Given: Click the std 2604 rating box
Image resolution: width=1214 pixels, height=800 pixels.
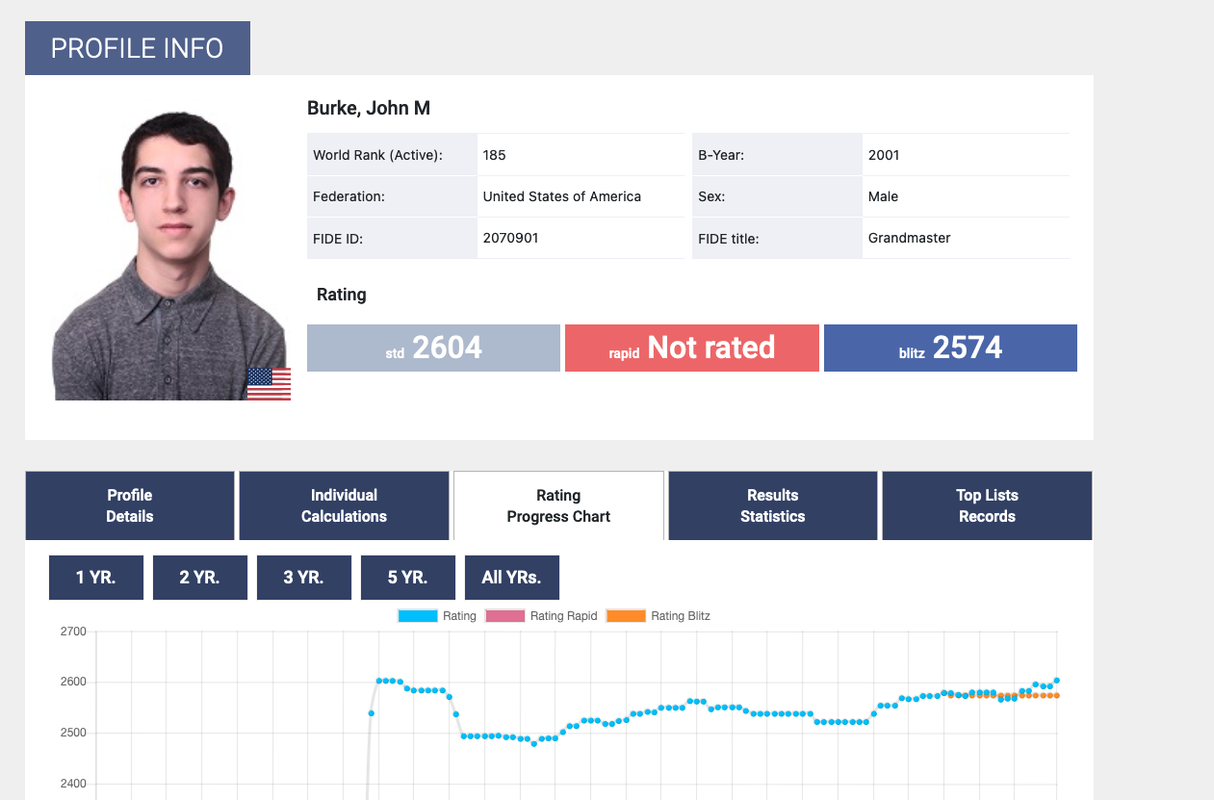Looking at the screenshot, I should (x=433, y=348).
